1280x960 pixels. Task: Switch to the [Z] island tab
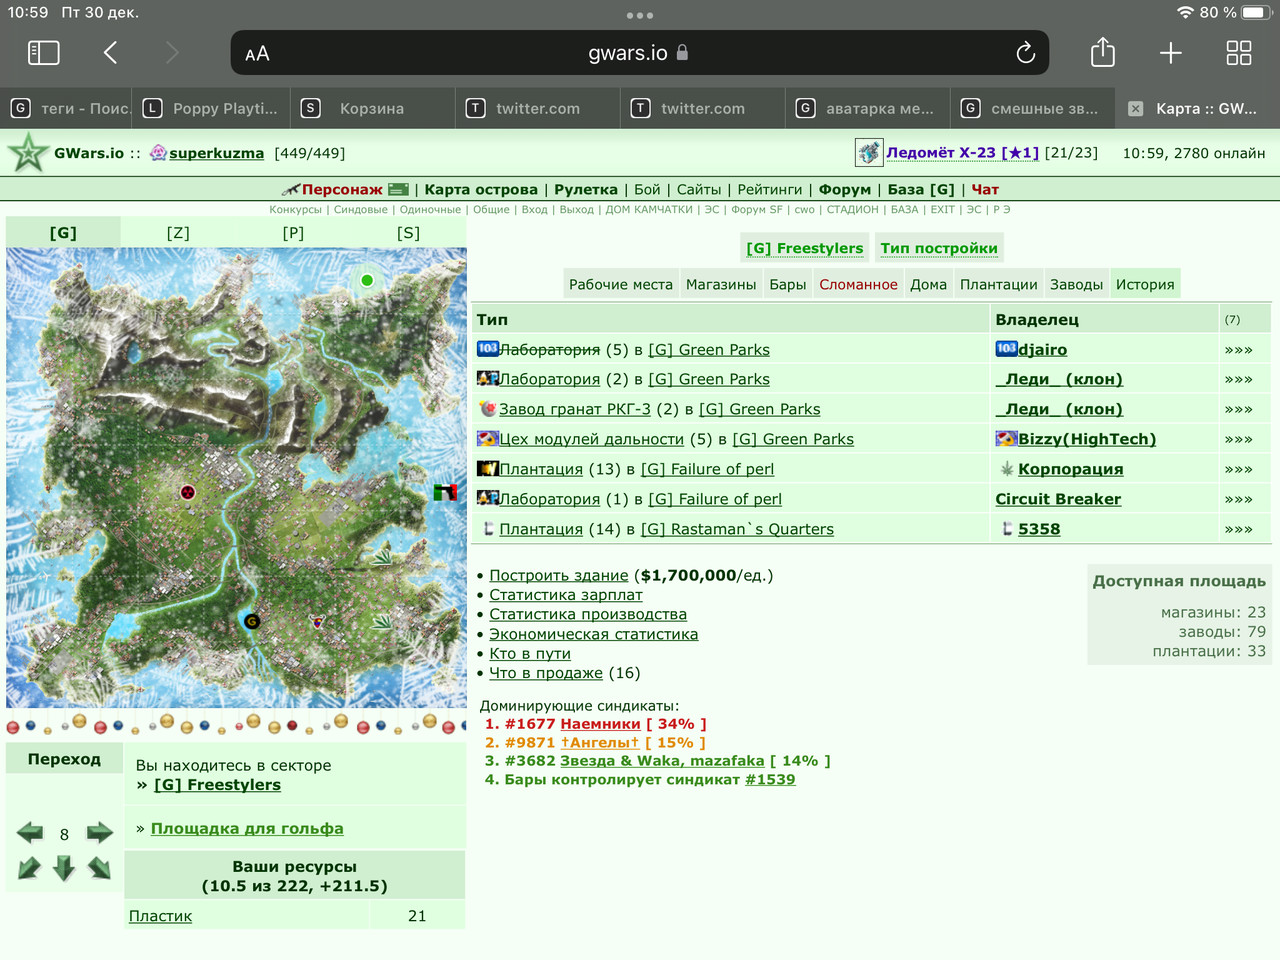(x=178, y=232)
